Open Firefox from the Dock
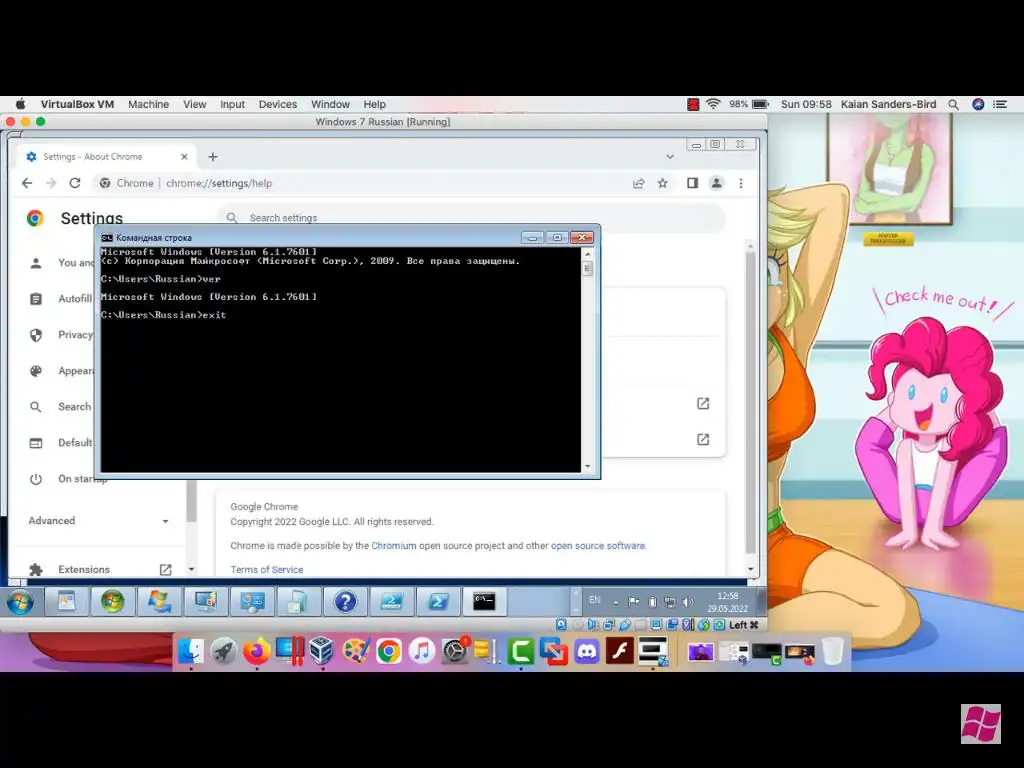This screenshot has height=768, width=1024. point(257,651)
